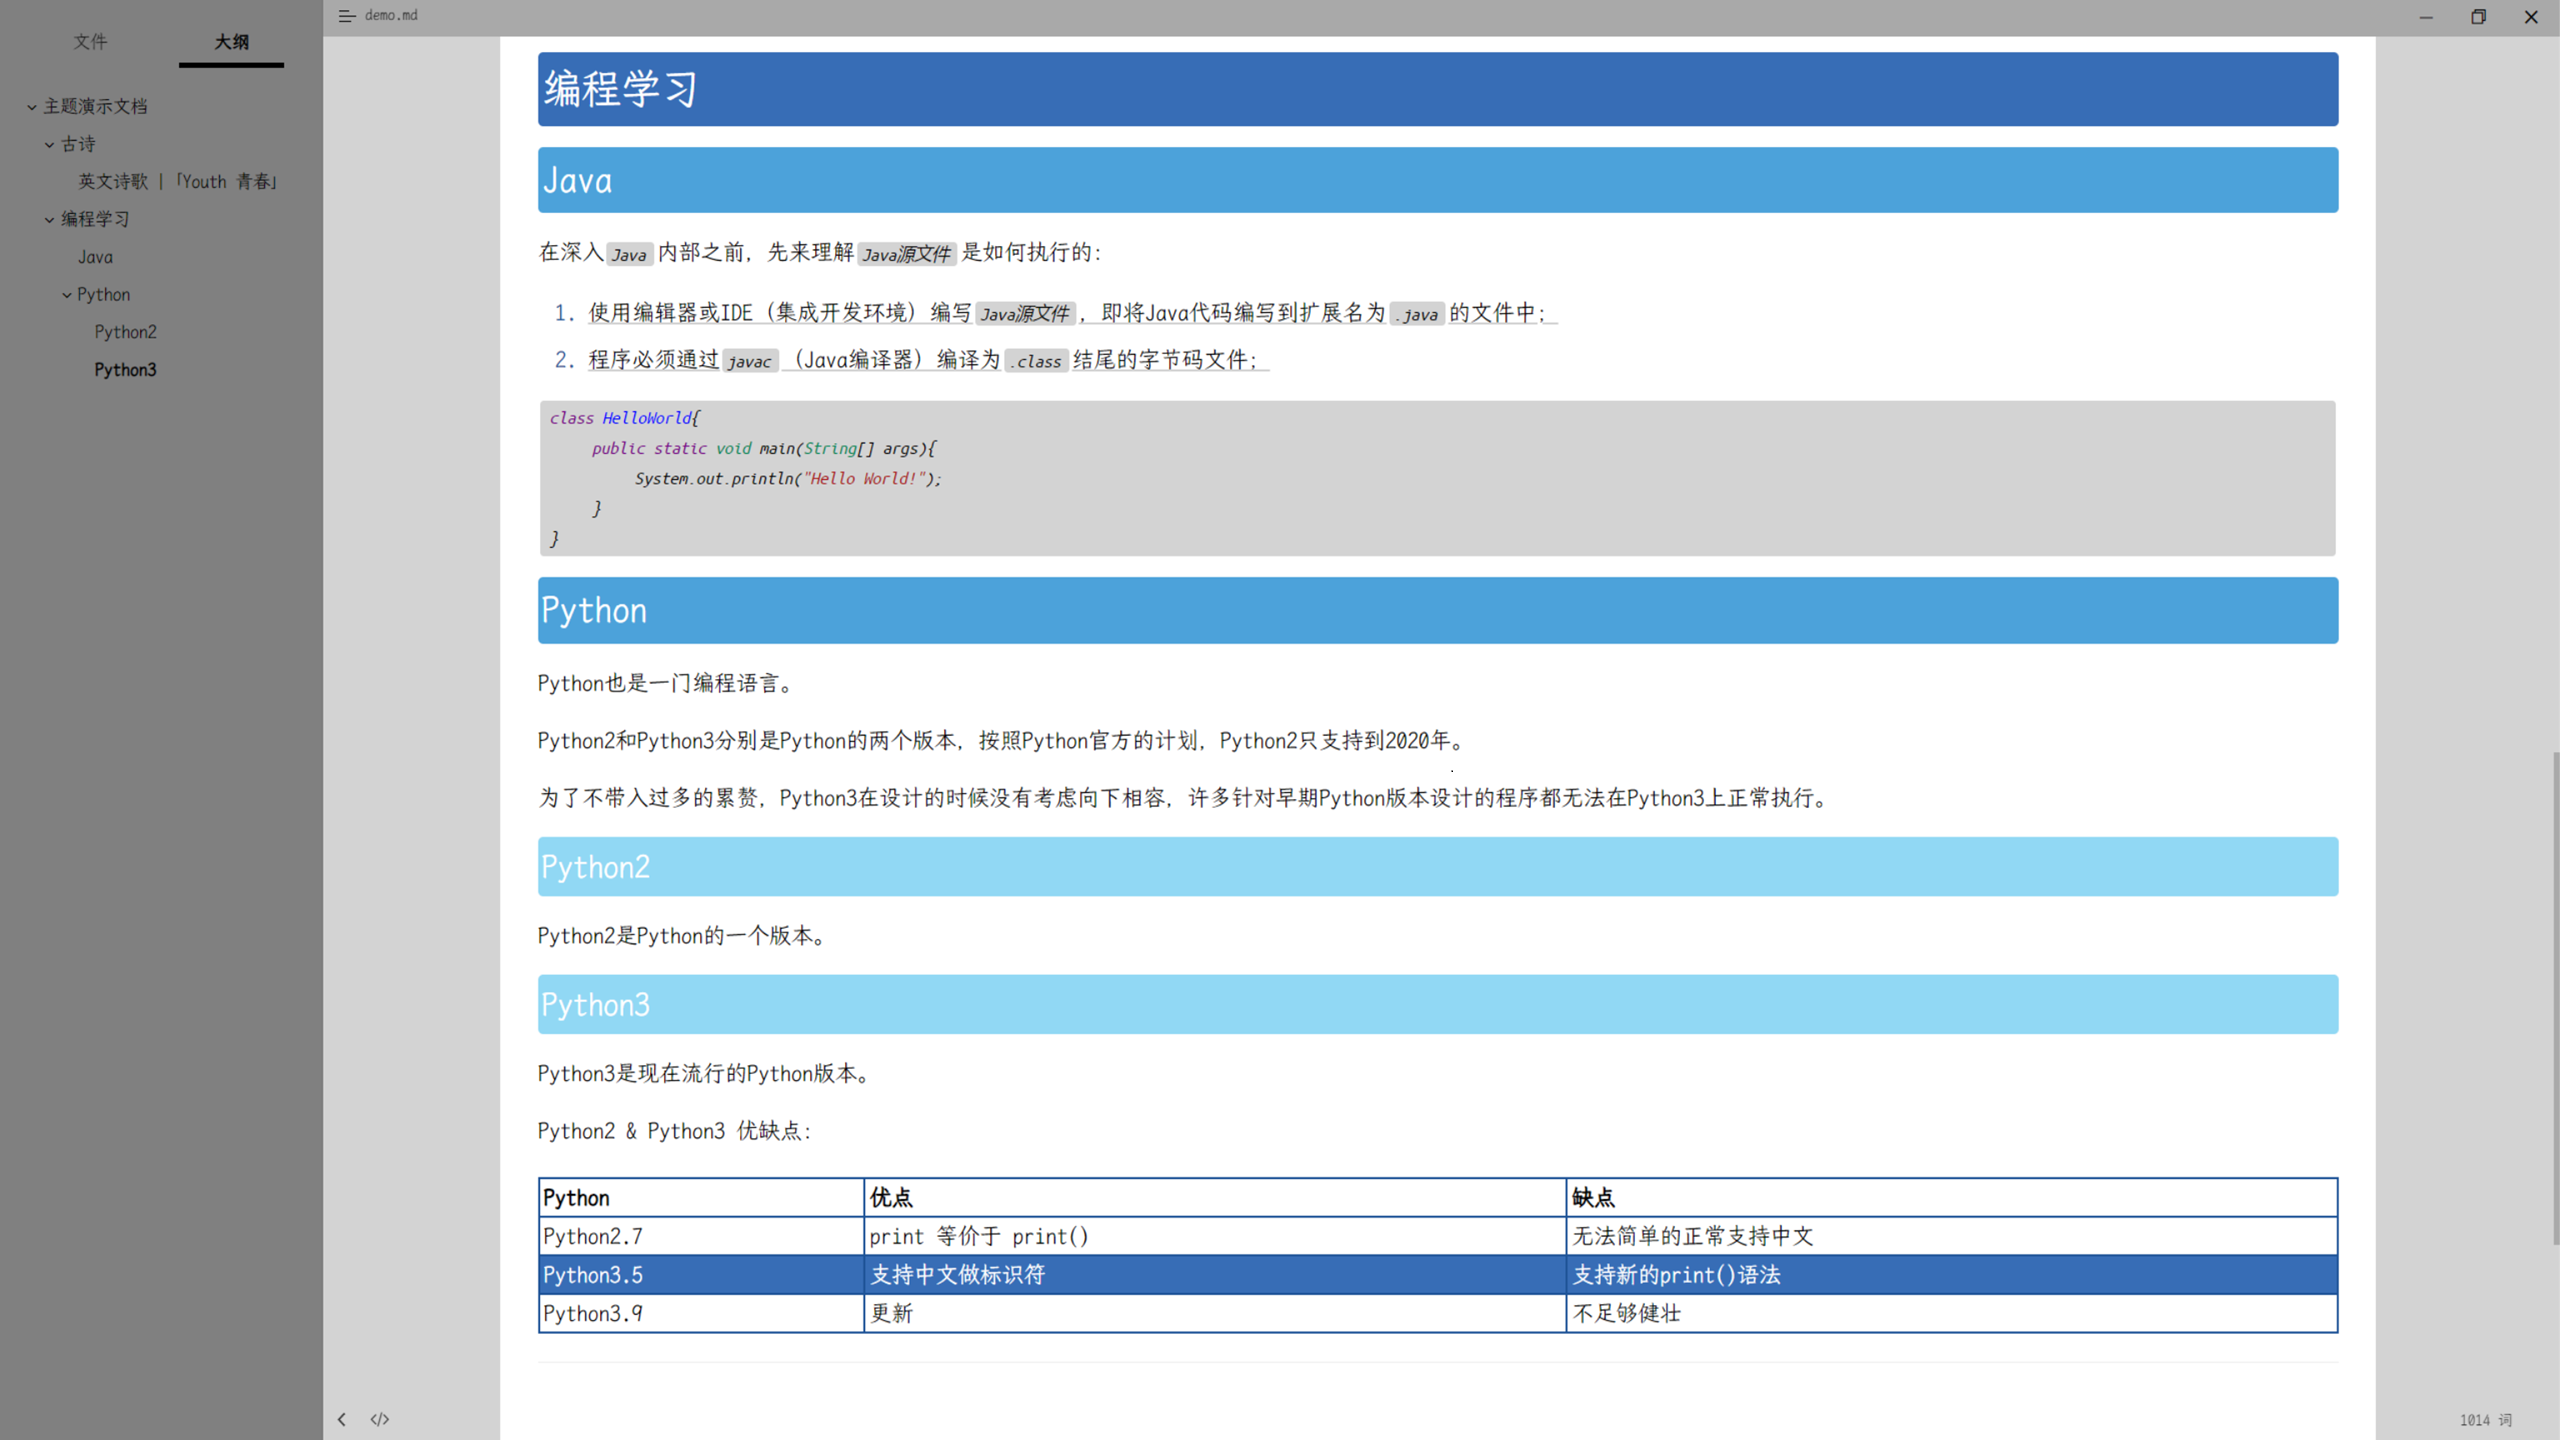The height and width of the screenshot is (1440, 2560).
Task: Click cell 无法简单的正常支持中文
Action: click(x=1952, y=1236)
